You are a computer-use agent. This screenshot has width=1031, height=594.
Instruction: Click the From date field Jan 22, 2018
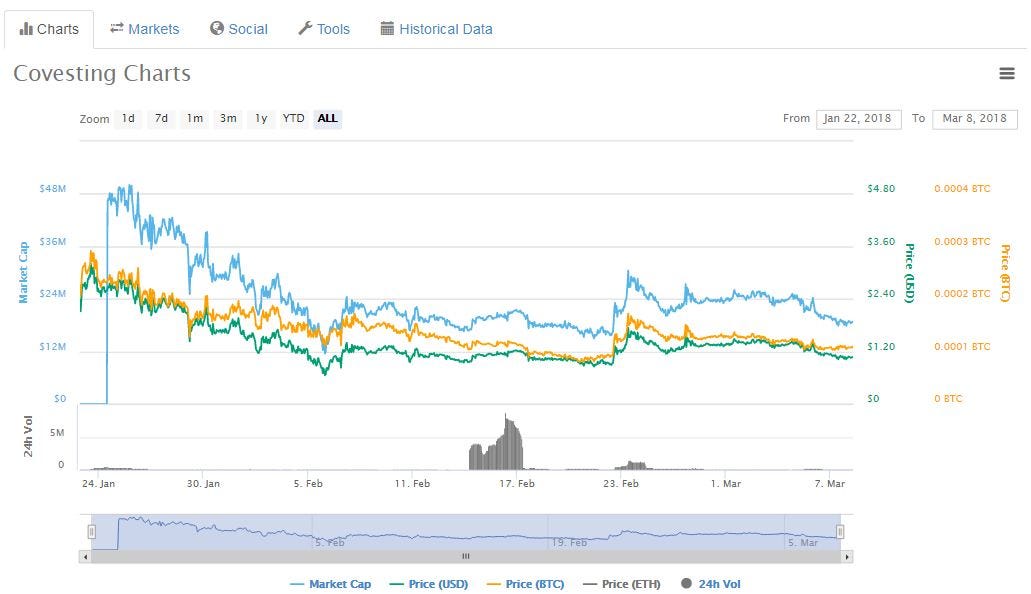[x=858, y=118]
